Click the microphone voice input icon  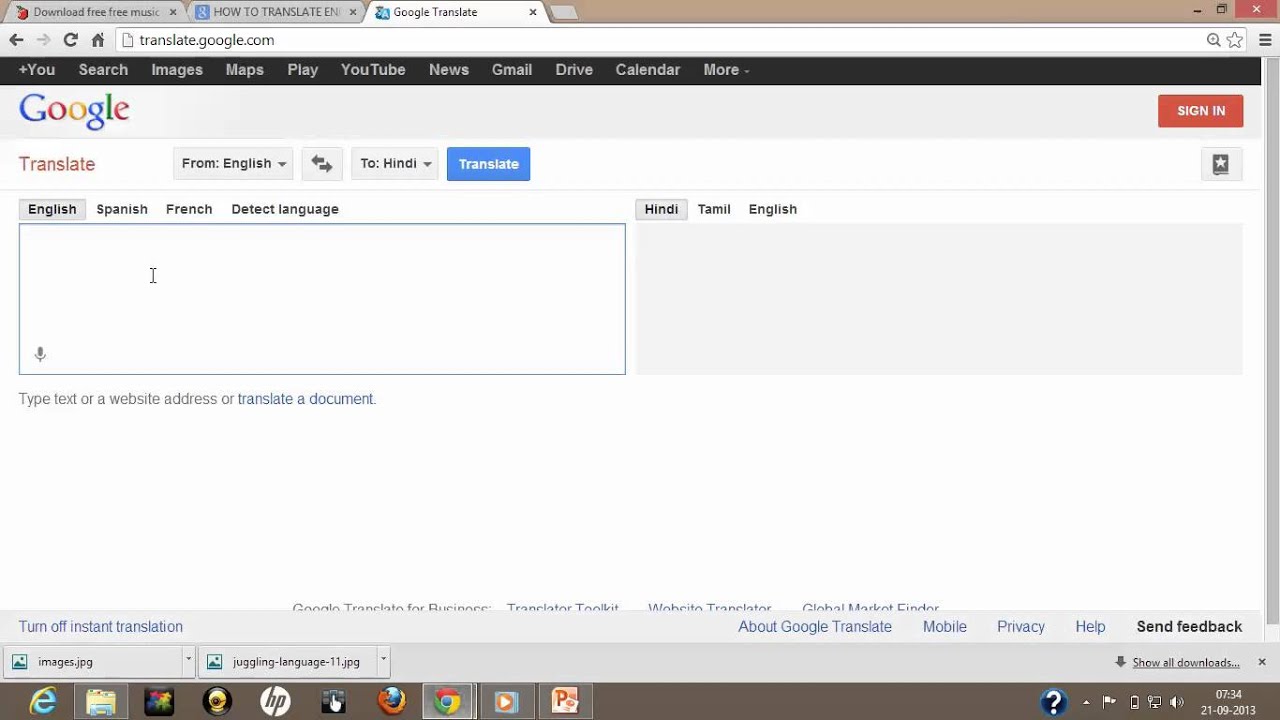coord(40,354)
